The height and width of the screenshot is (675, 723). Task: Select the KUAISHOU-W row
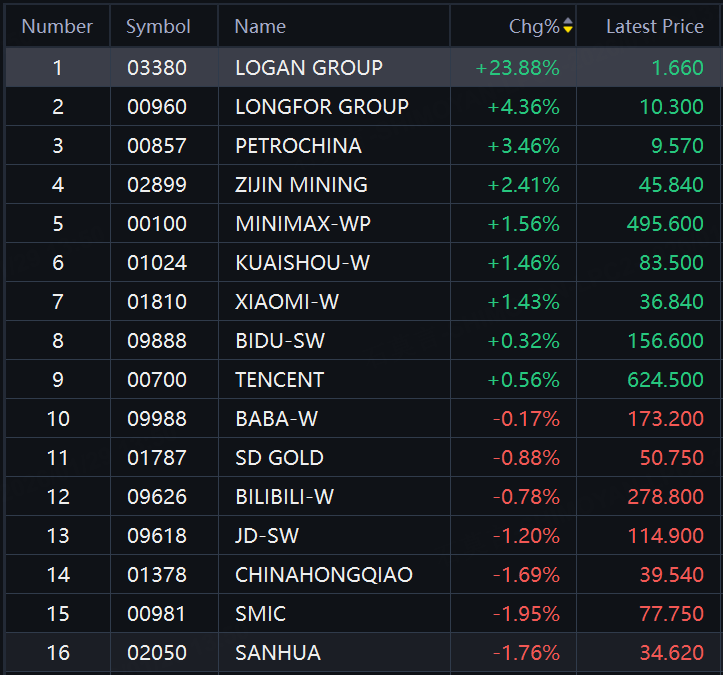pyautogui.click(x=302, y=263)
